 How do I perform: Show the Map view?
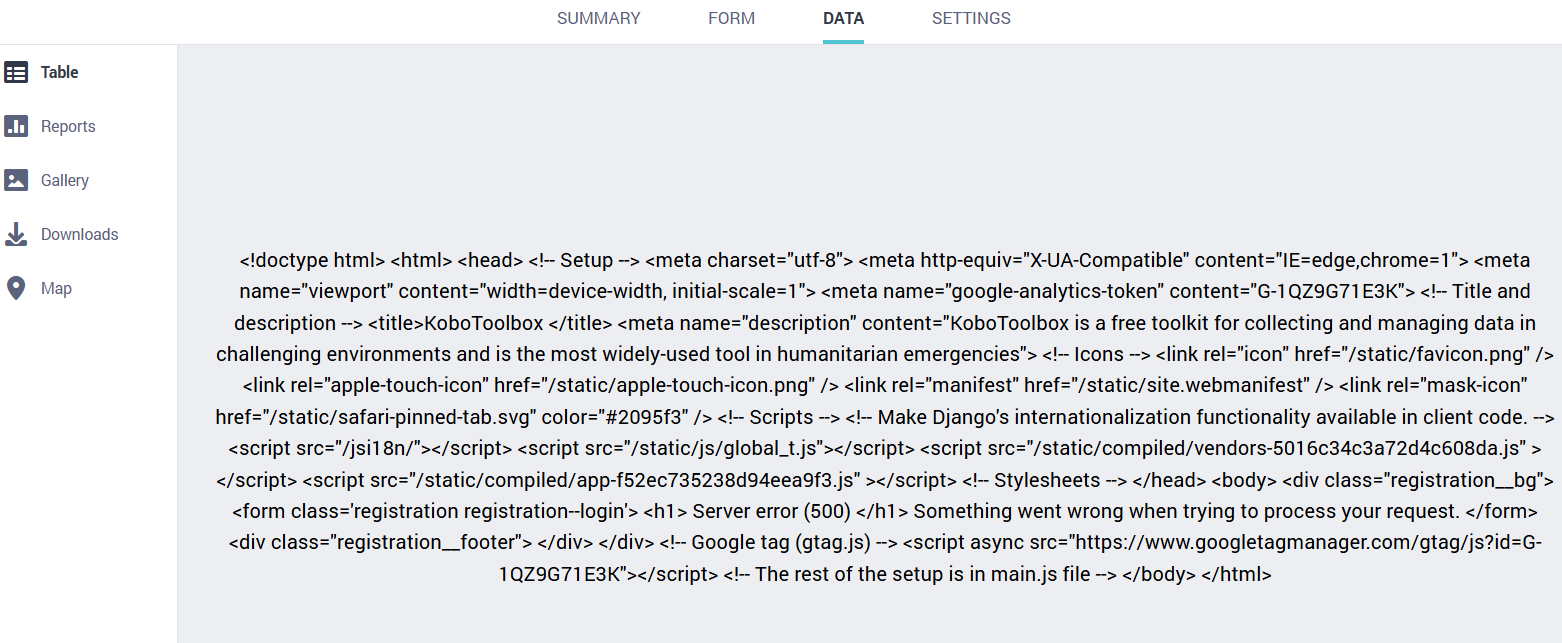tap(56, 288)
